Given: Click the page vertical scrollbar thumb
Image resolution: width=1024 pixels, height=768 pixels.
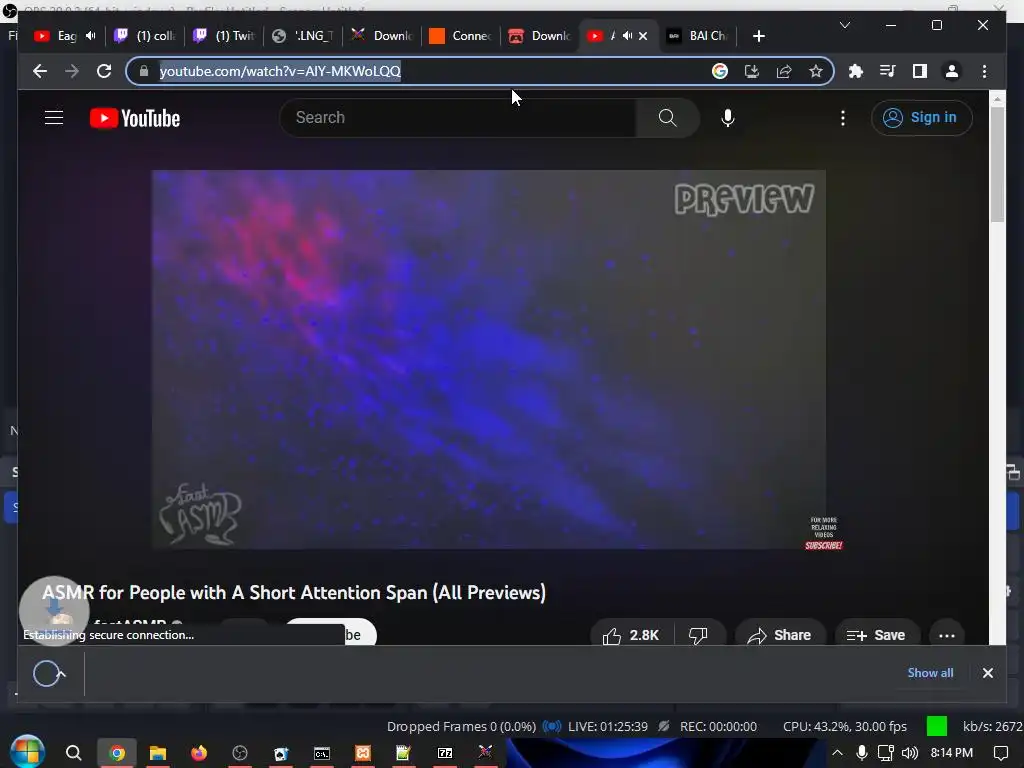Looking at the screenshot, I should pyautogui.click(x=997, y=165).
